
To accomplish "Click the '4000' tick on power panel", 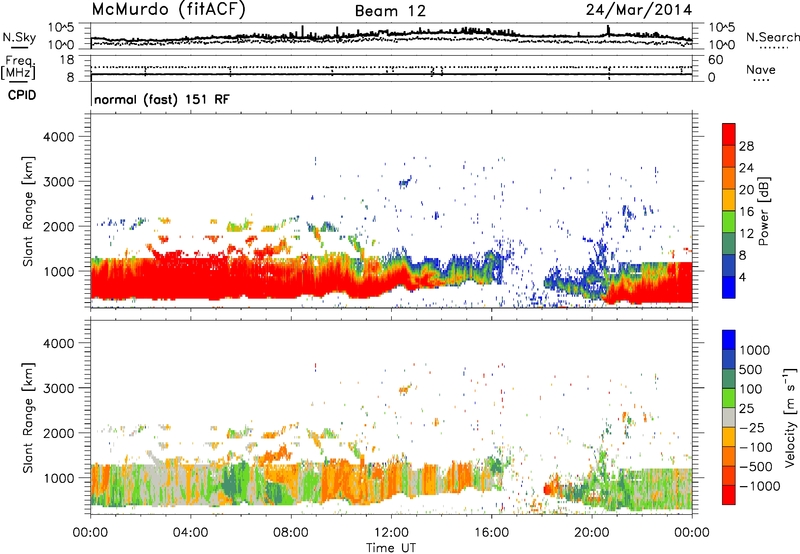I will (59, 137).
